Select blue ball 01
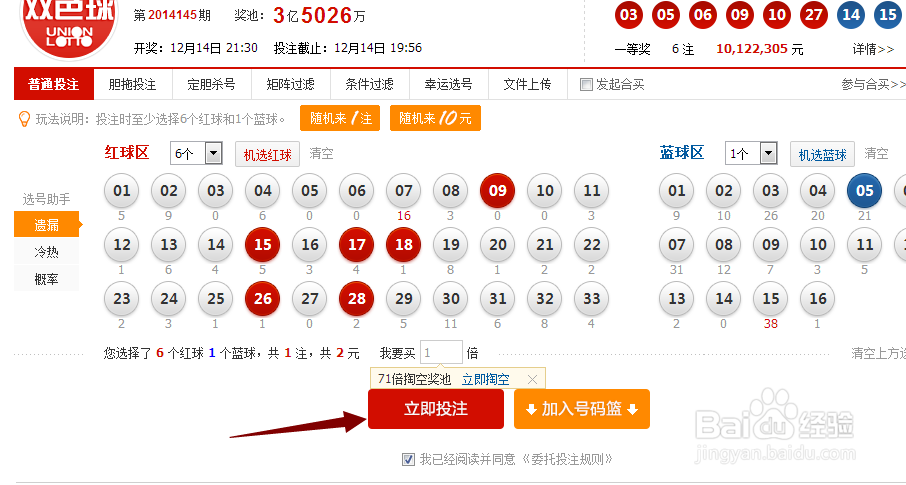Viewport: 906px width, 485px height. point(677,191)
